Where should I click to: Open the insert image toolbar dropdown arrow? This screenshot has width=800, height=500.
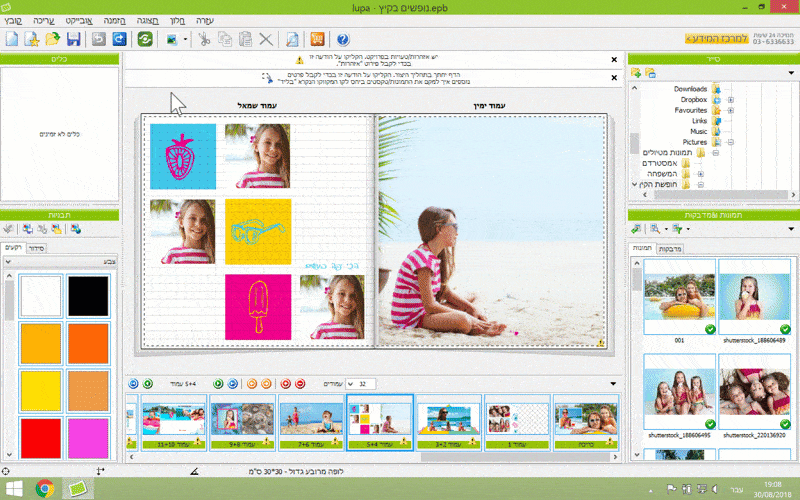(x=185, y=40)
